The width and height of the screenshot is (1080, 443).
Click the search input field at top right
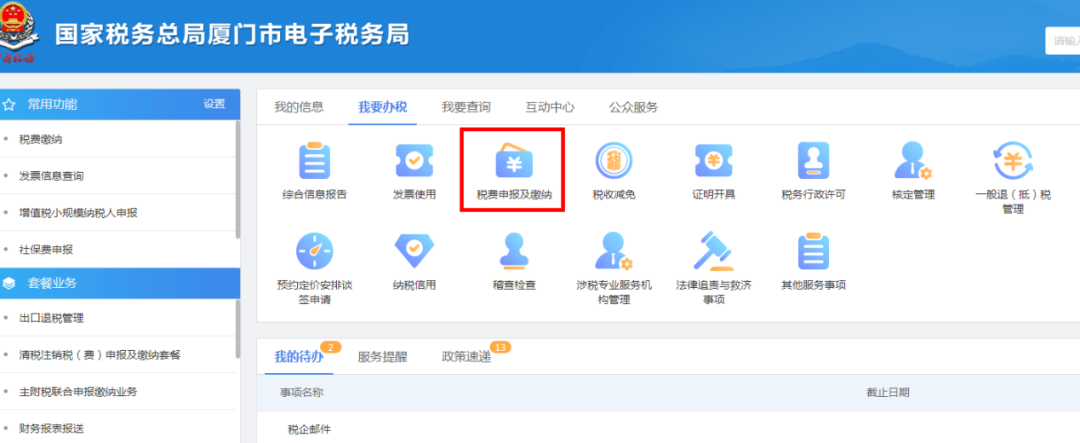1062,41
